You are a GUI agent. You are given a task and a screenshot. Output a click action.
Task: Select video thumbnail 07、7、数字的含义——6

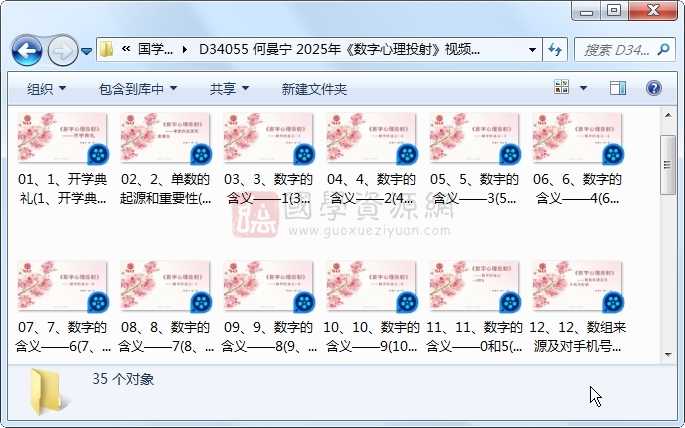click(x=62, y=286)
